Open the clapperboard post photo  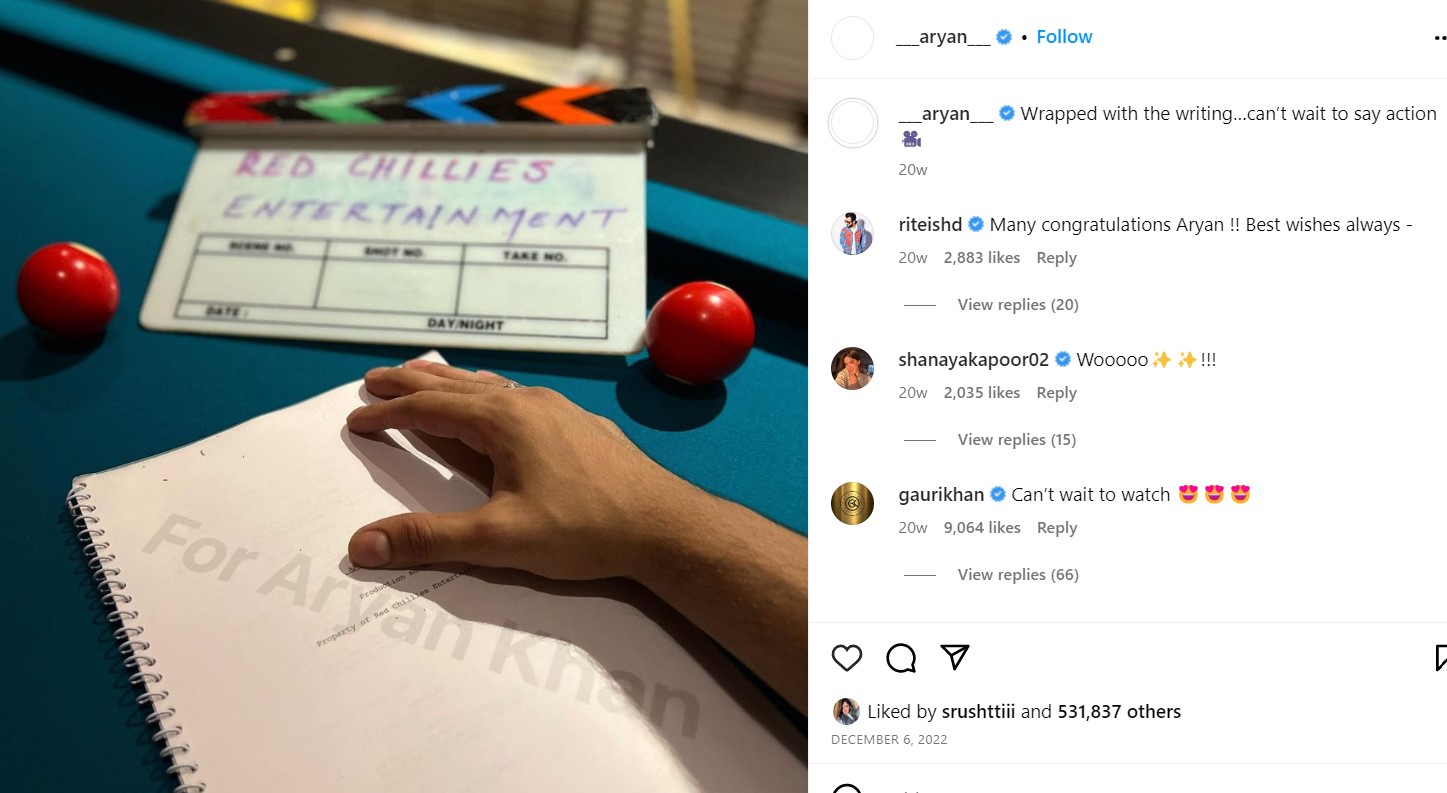click(x=404, y=396)
